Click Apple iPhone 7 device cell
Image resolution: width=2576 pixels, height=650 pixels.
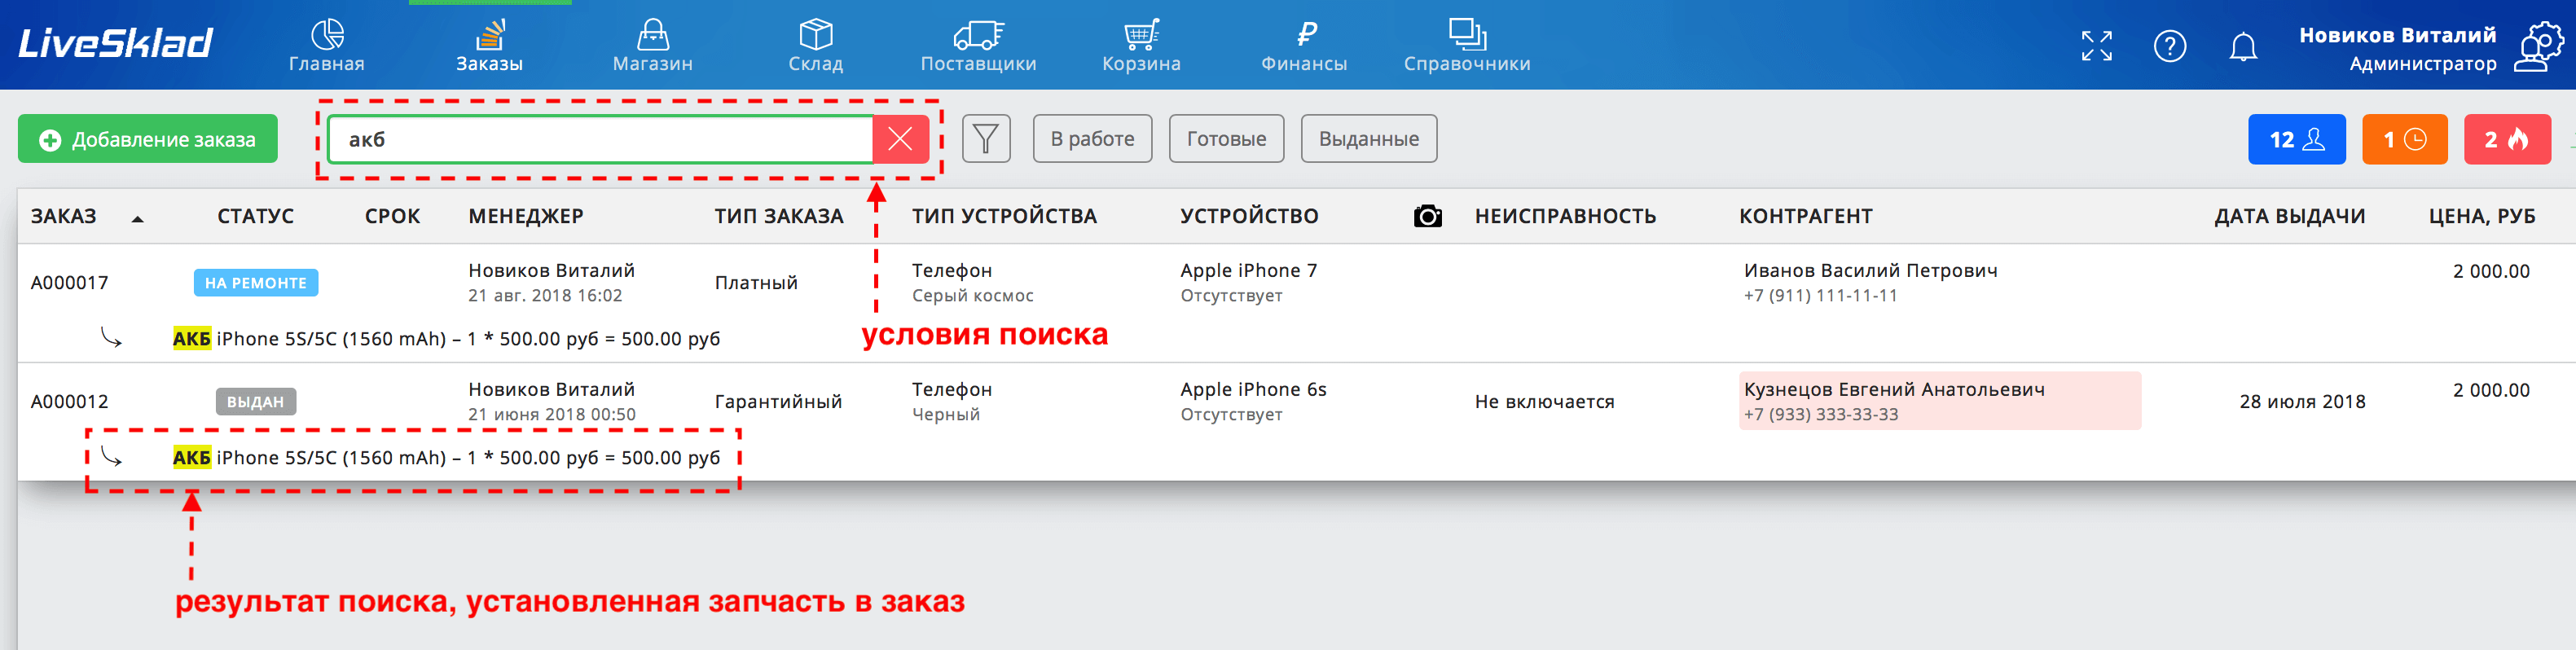(1249, 271)
